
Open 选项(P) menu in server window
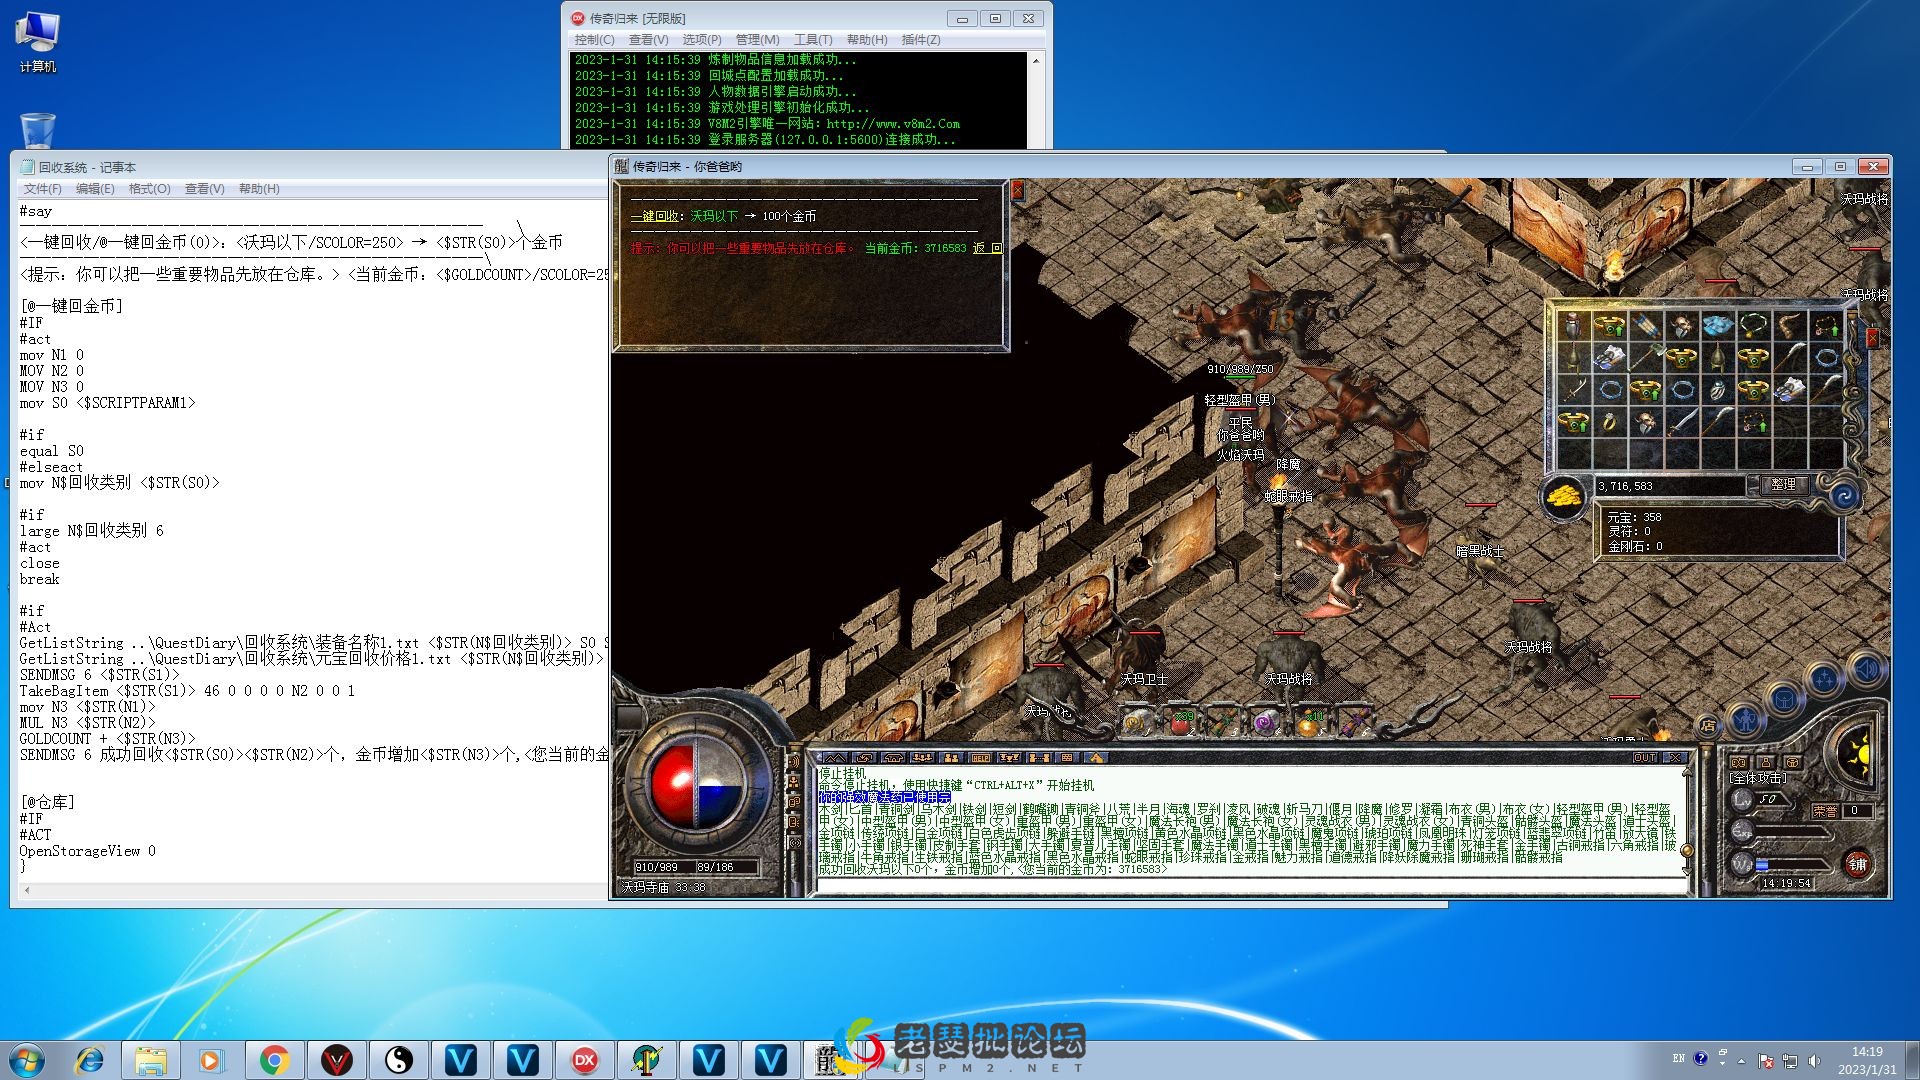[702, 40]
